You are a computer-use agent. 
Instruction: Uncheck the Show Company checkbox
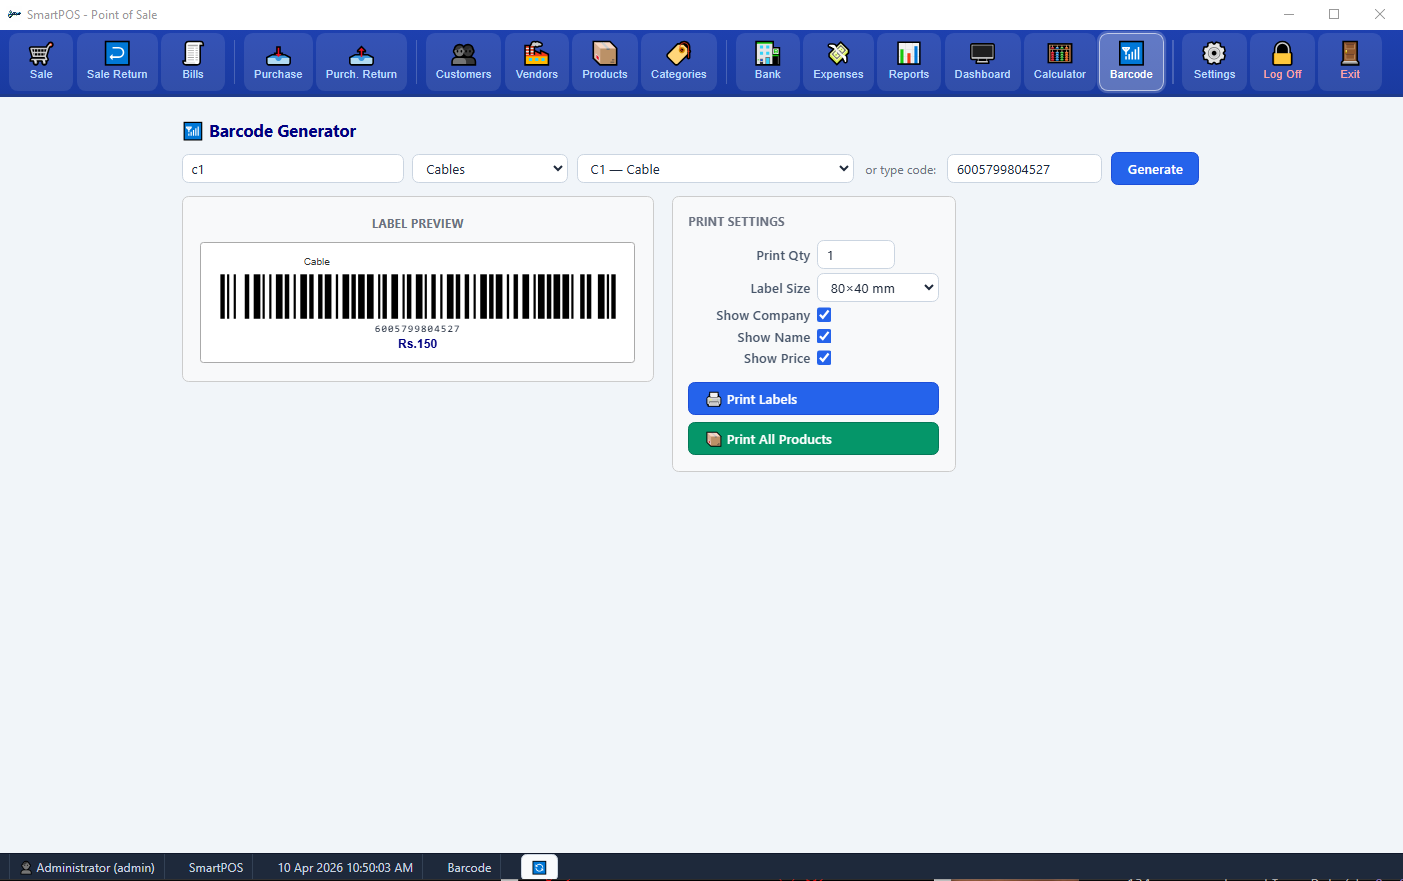(x=824, y=315)
